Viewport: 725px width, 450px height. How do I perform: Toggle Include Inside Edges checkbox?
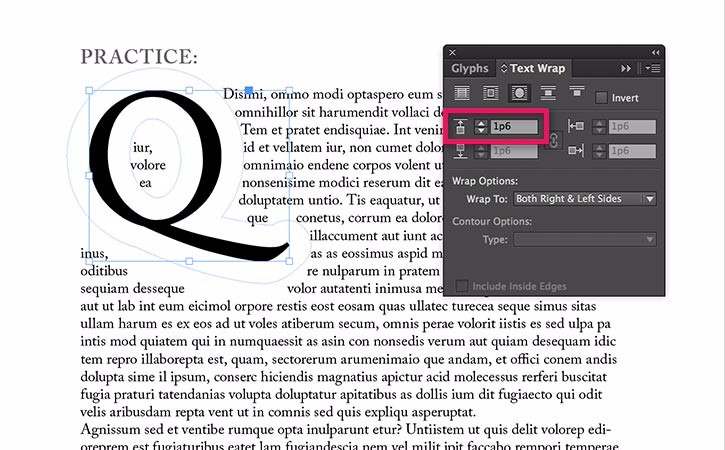coord(461,286)
